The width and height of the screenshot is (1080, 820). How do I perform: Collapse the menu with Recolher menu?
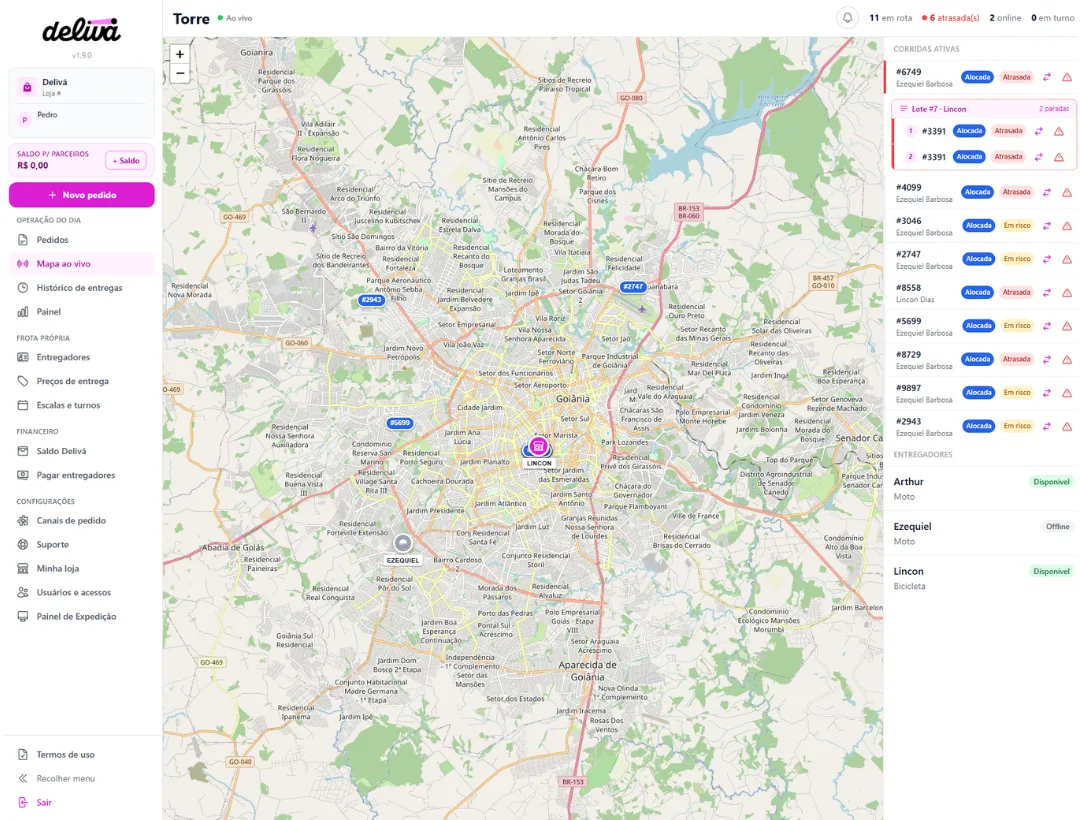pos(81,779)
